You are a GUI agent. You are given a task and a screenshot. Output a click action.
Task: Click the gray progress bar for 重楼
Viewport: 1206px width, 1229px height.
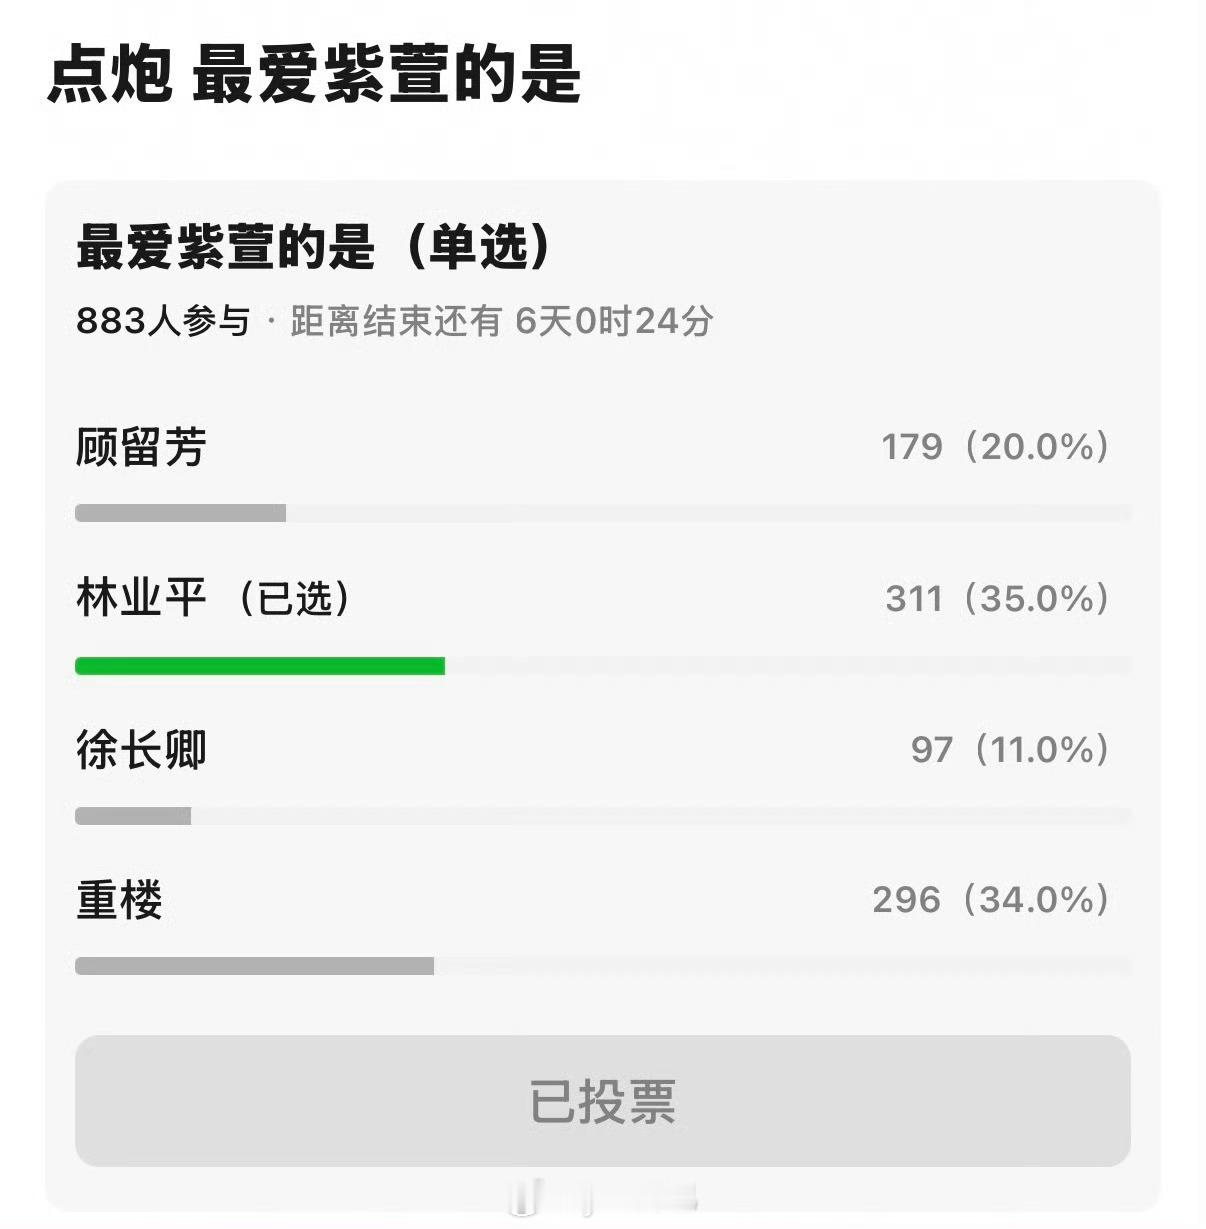[x=255, y=965]
